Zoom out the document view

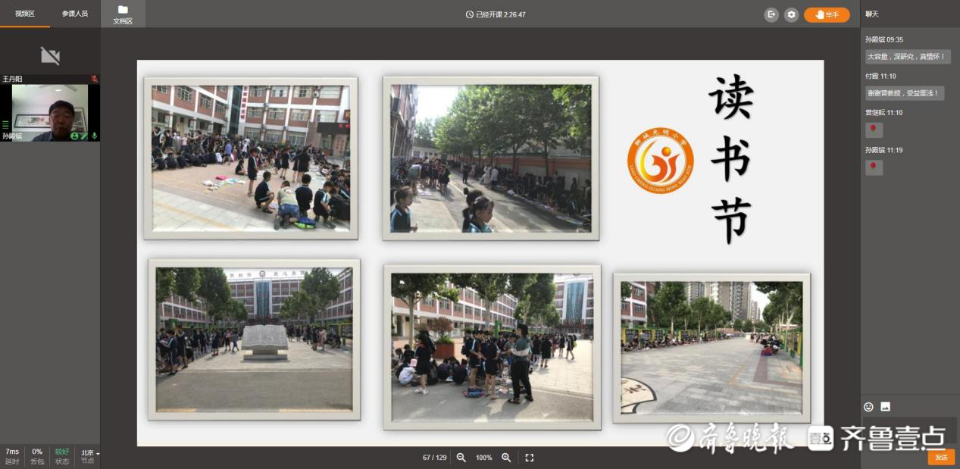point(461,457)
